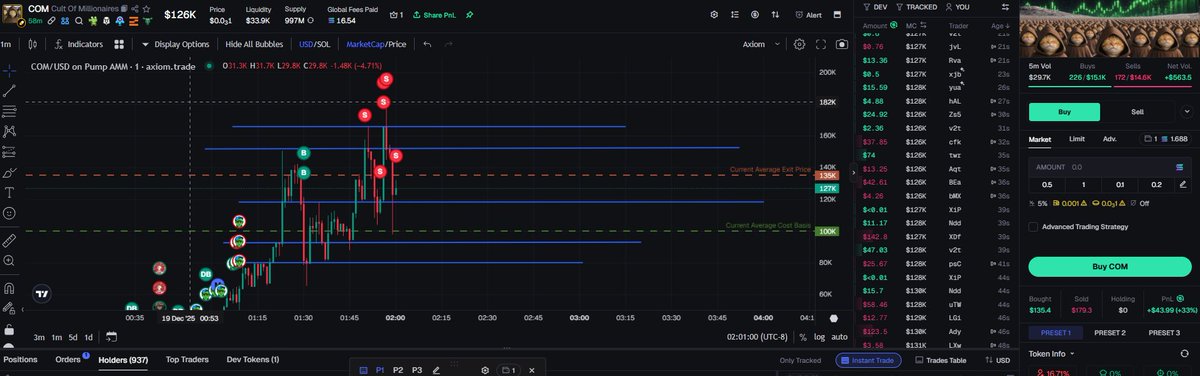Viewport: 1200px width, 376px height.
Task: Click Hide All Bubbles button
Action: (255, 44)
